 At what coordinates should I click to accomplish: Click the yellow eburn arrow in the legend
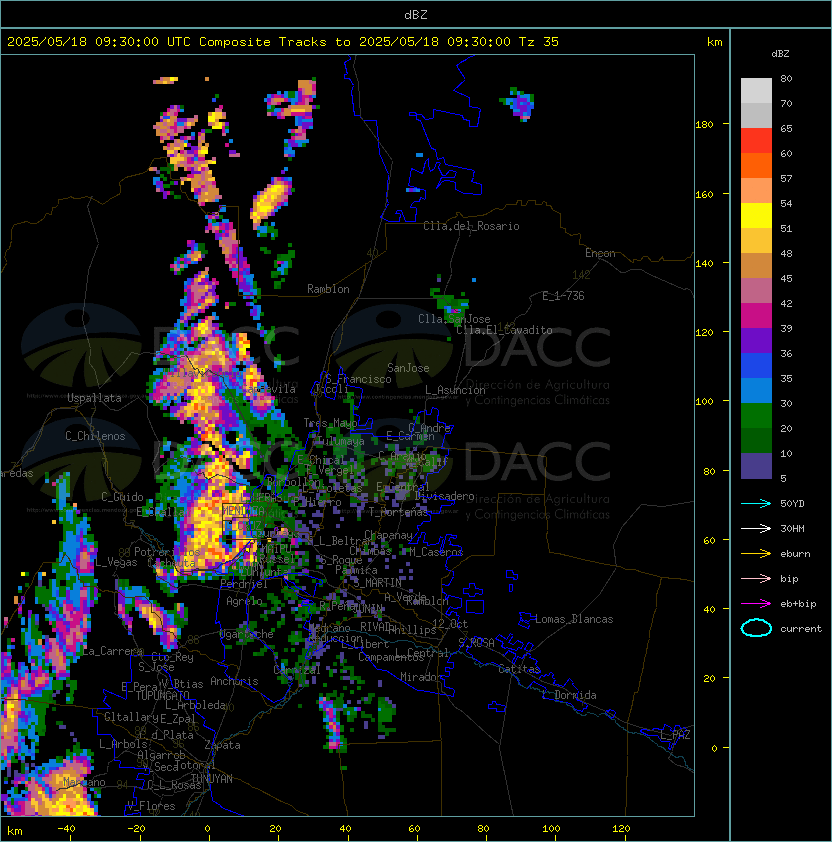(756, 554)
